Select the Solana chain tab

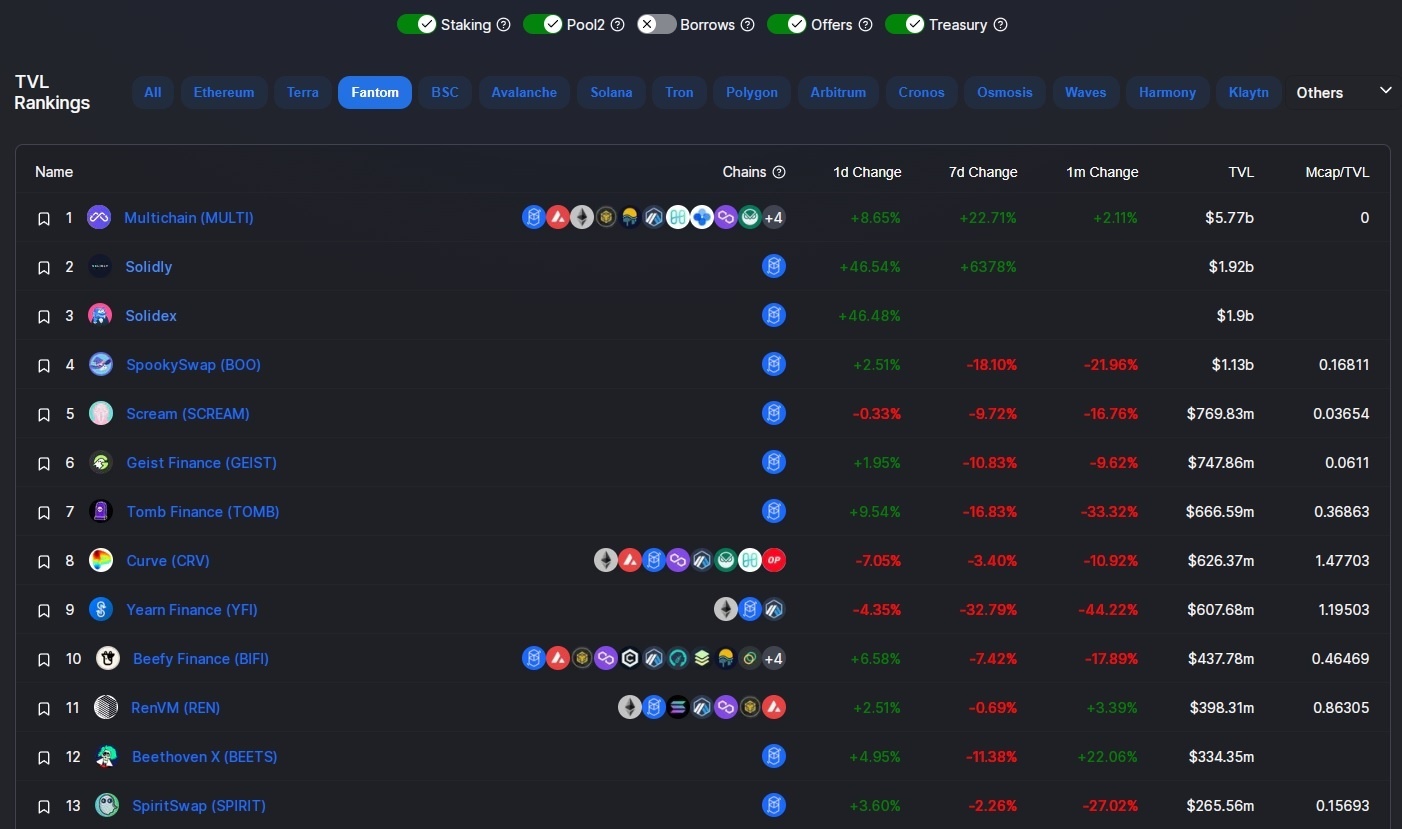[x=611, y=92]
